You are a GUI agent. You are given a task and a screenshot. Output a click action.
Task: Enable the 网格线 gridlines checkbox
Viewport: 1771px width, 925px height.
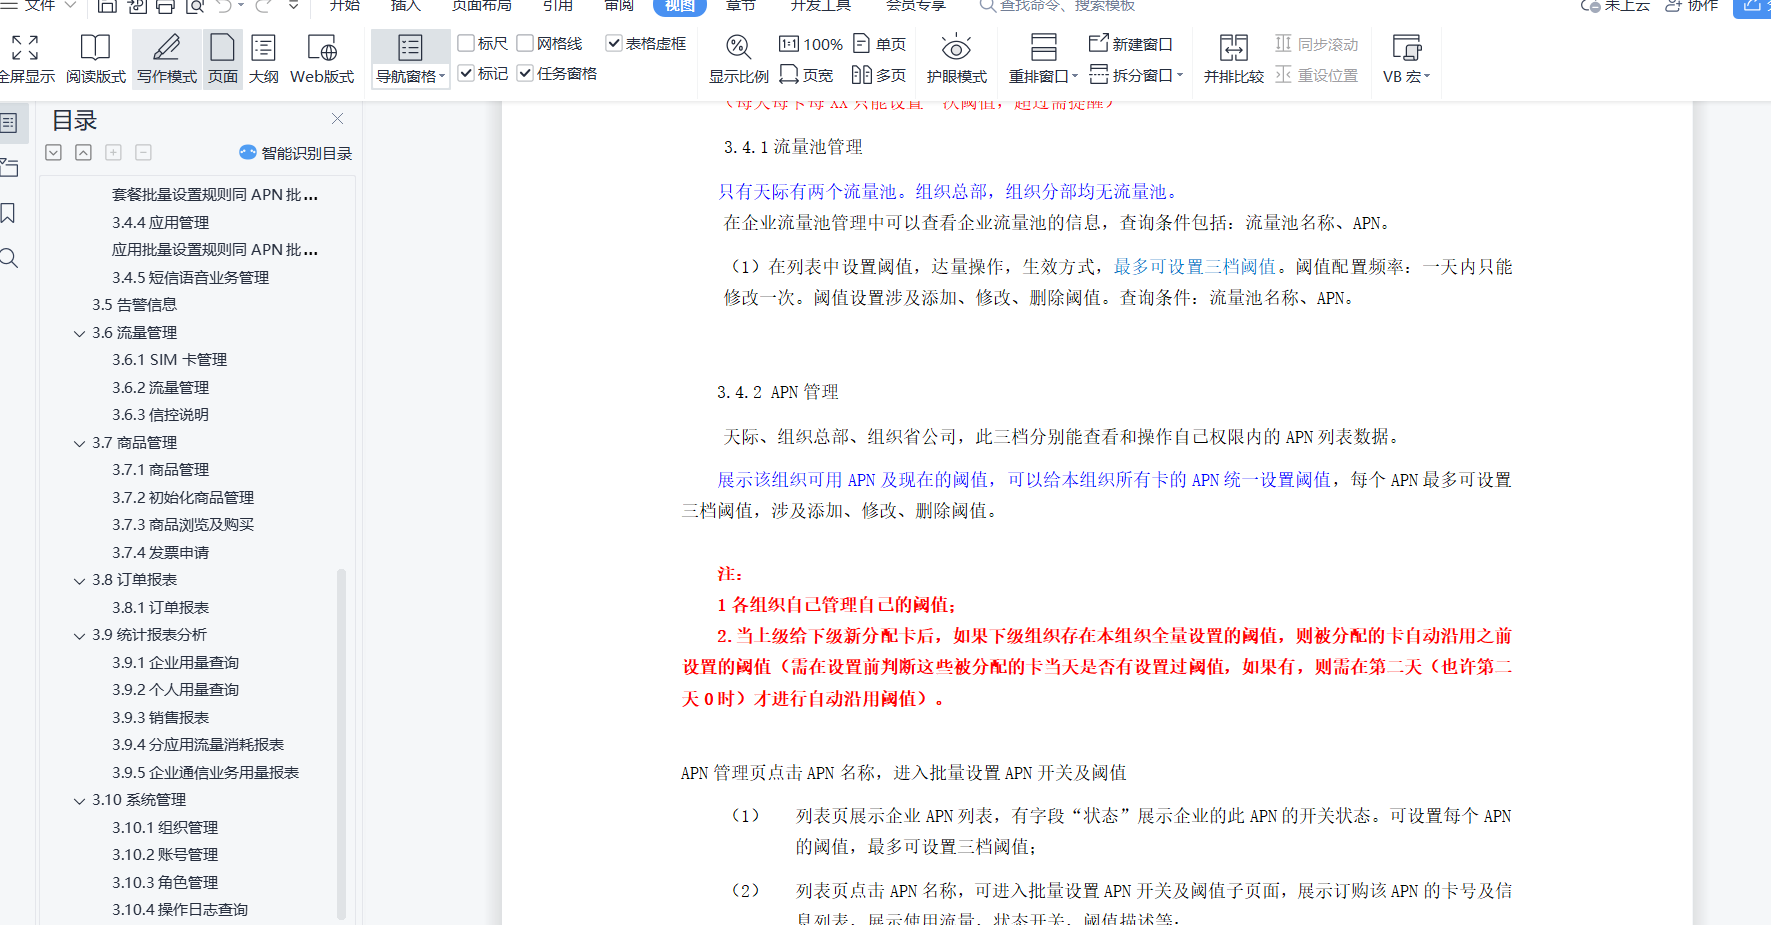click(525, 43)
